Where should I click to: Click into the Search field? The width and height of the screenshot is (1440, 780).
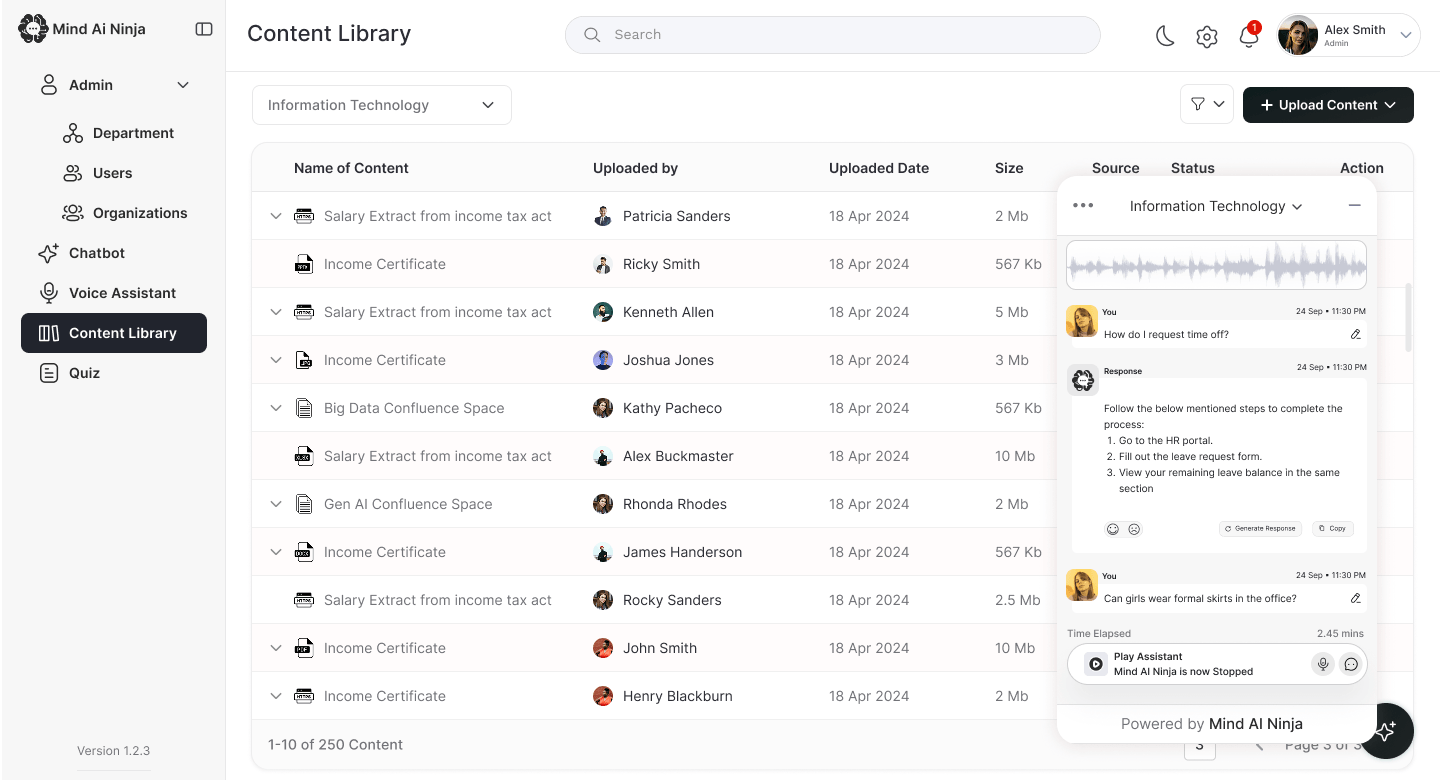[x=832, y=34]
